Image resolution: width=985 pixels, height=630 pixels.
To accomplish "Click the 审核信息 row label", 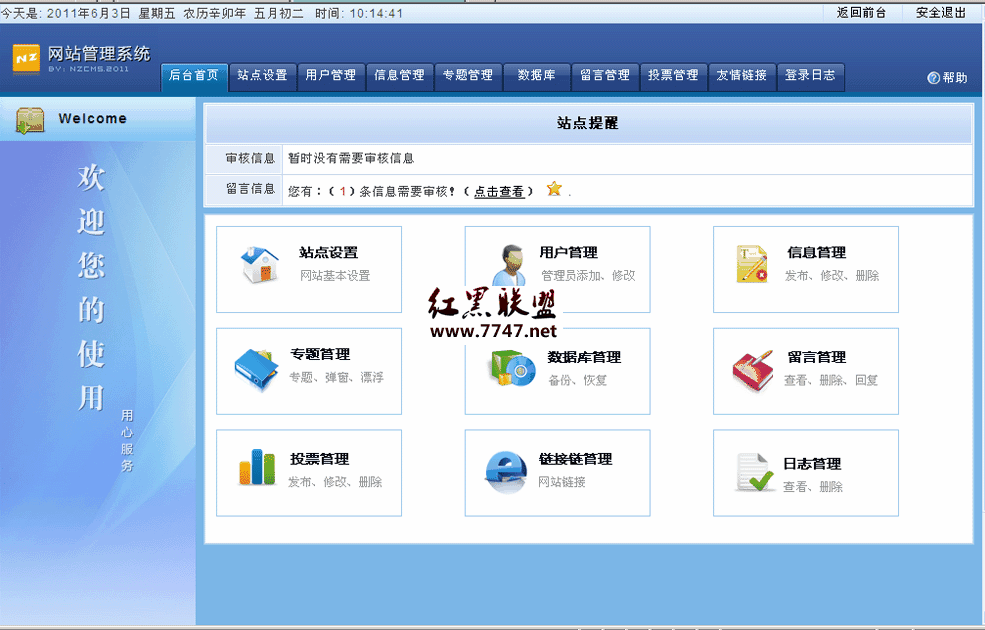I will click(251, 158).
